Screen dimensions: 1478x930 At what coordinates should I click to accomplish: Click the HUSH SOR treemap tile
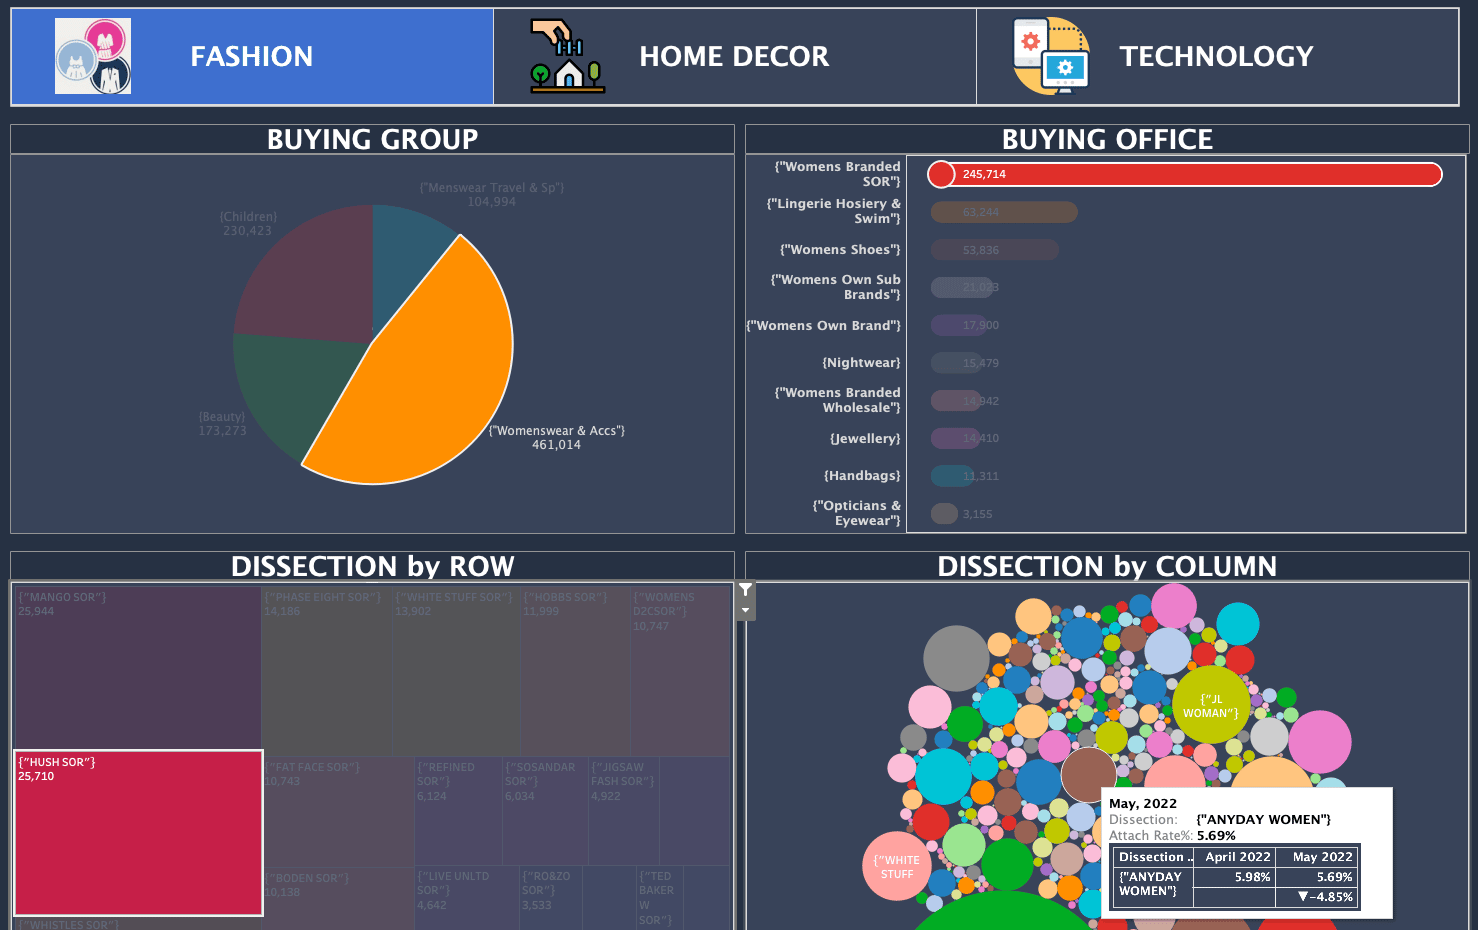(x=138, y=832)
